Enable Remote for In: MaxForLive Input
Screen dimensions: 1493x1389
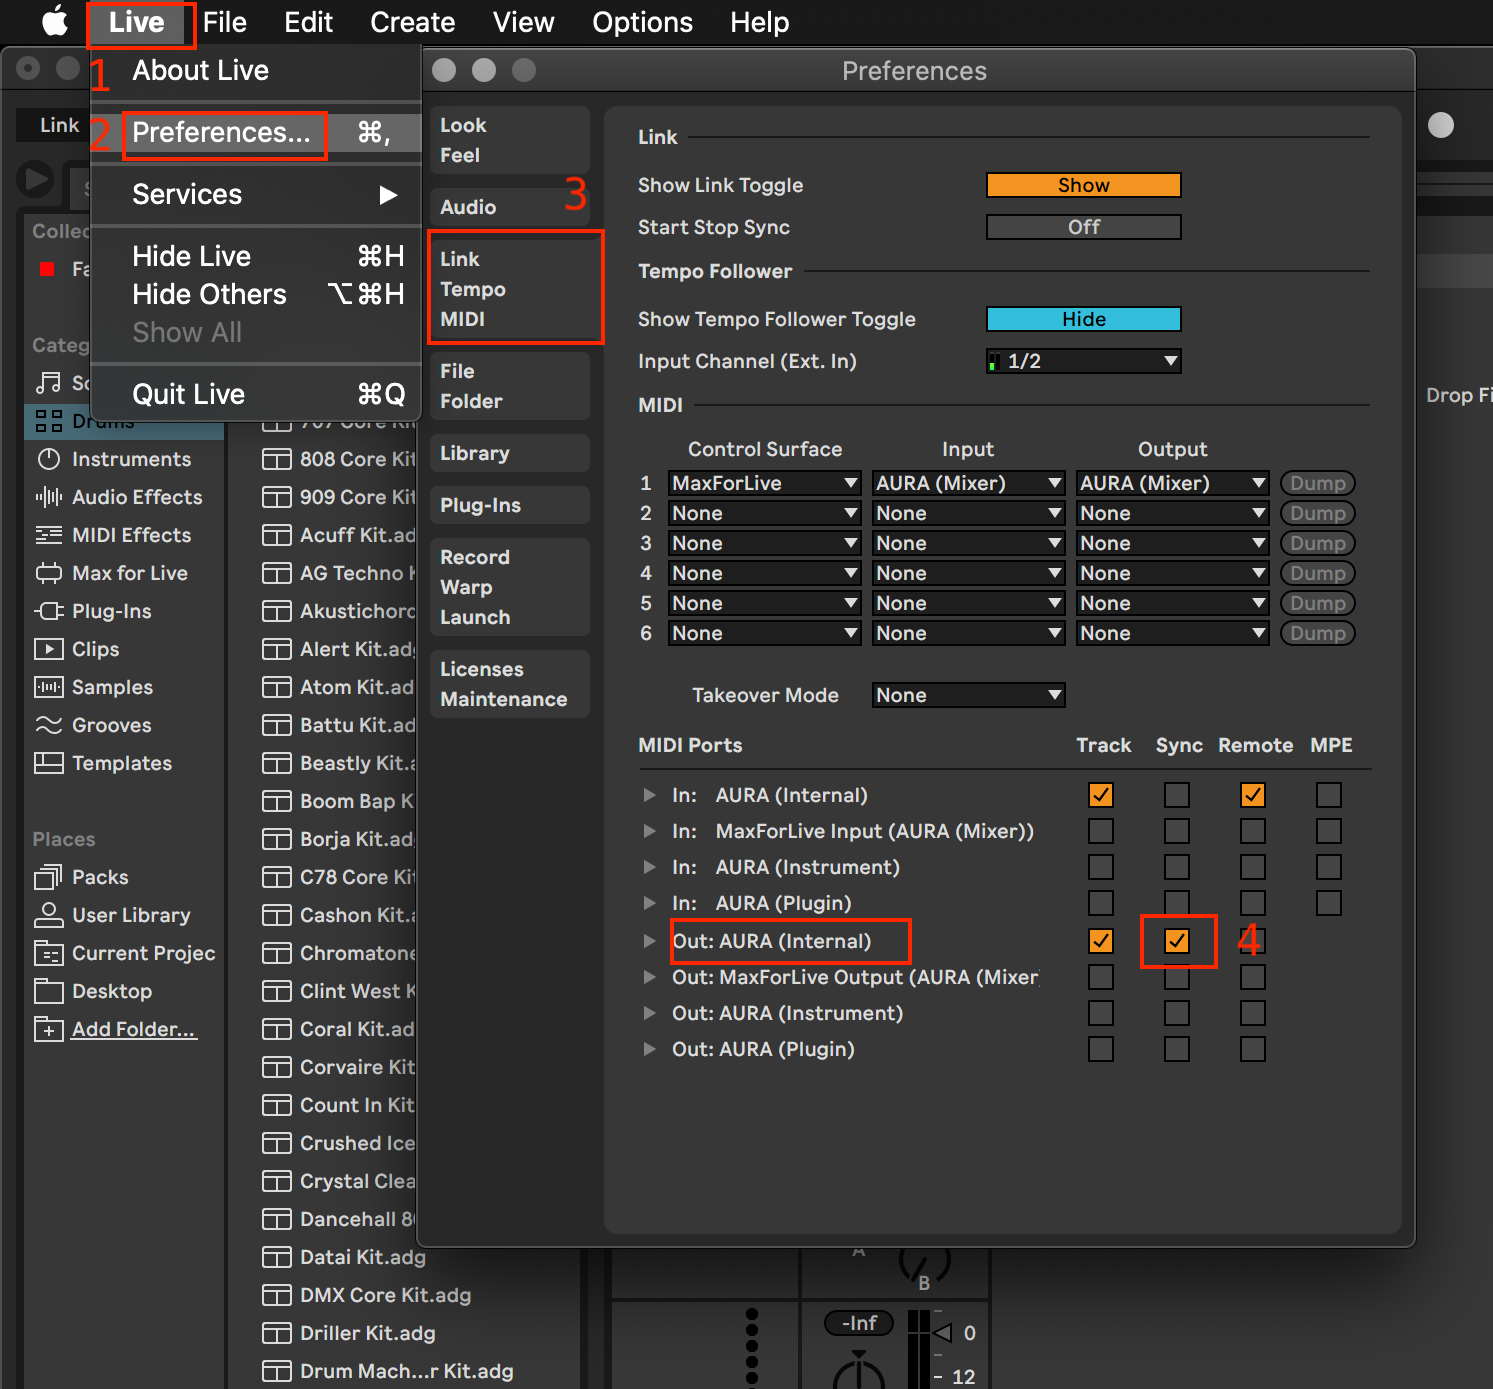(x=1253, y=831)
